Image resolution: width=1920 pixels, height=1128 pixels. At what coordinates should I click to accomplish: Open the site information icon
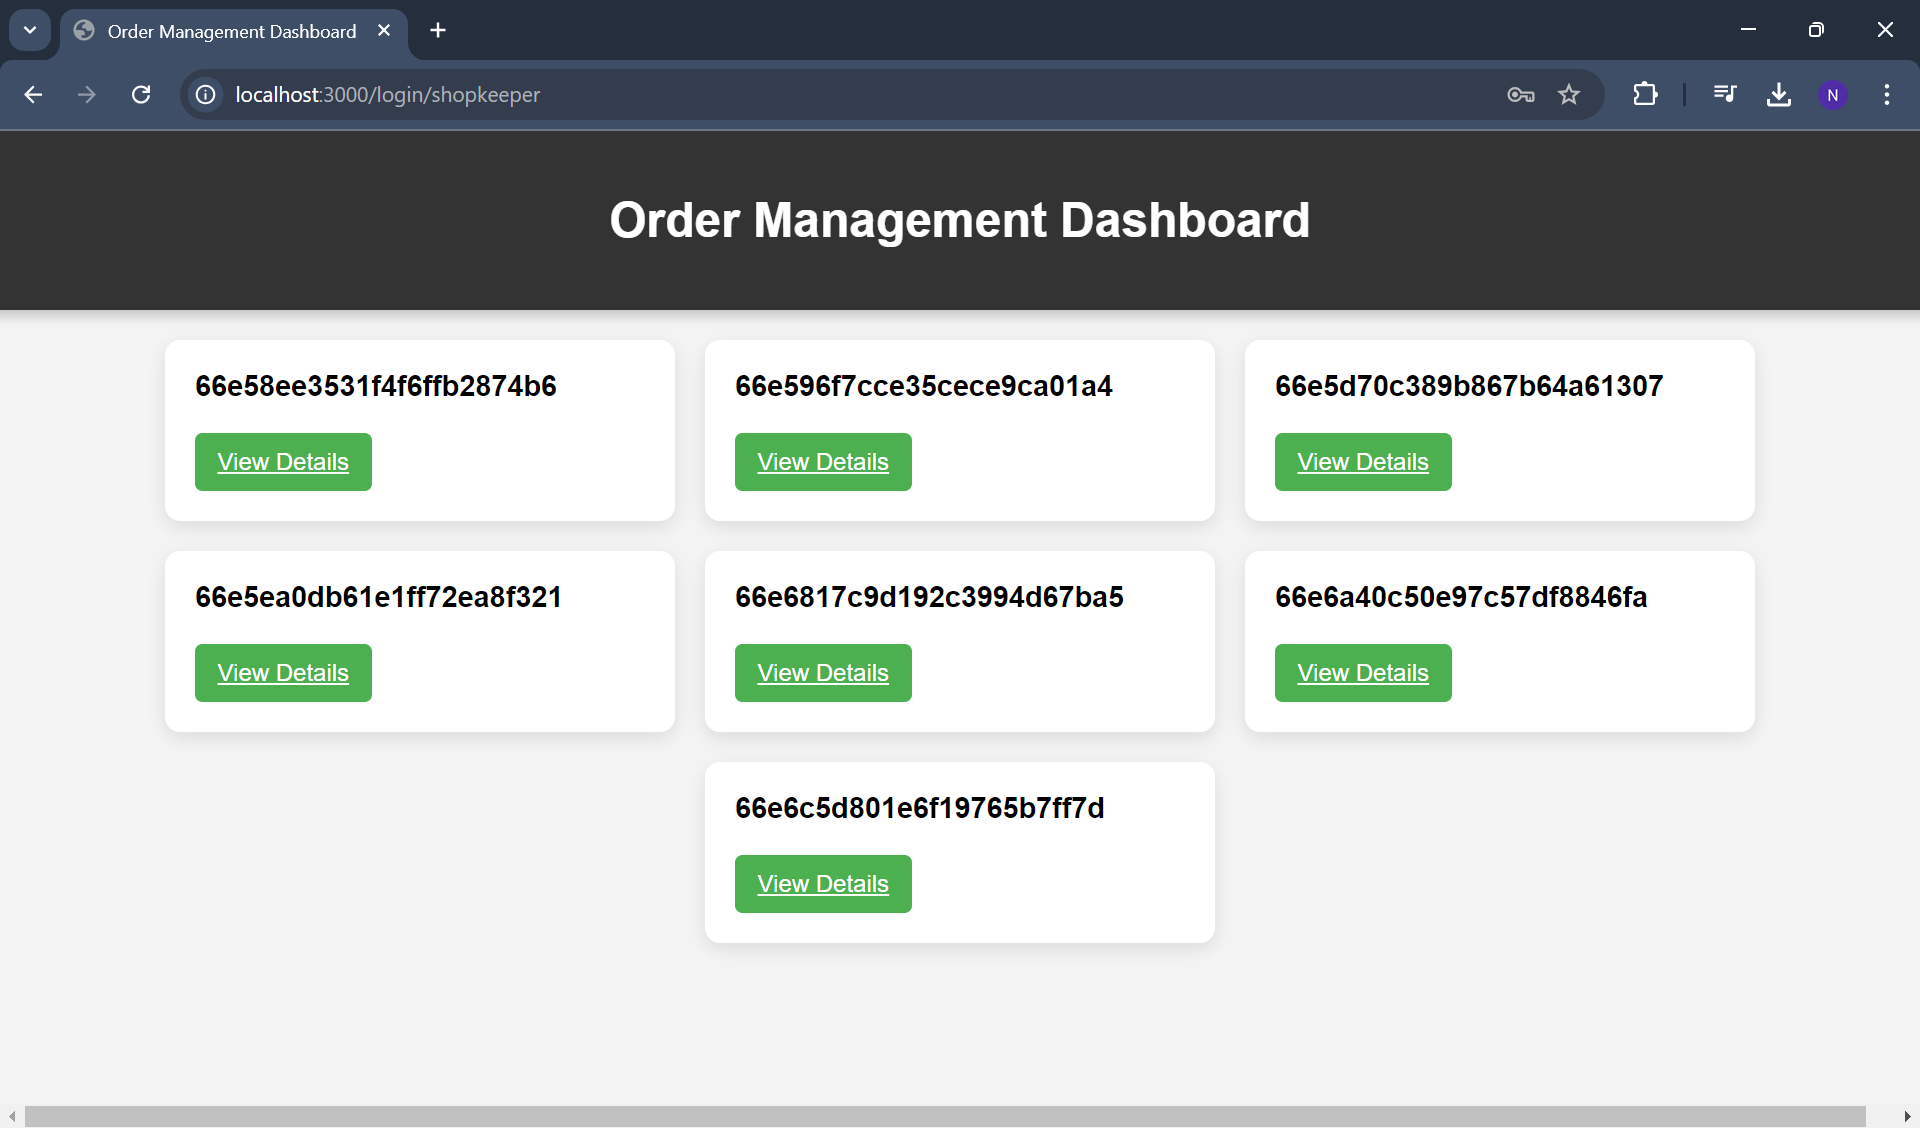tap(205, 94)
